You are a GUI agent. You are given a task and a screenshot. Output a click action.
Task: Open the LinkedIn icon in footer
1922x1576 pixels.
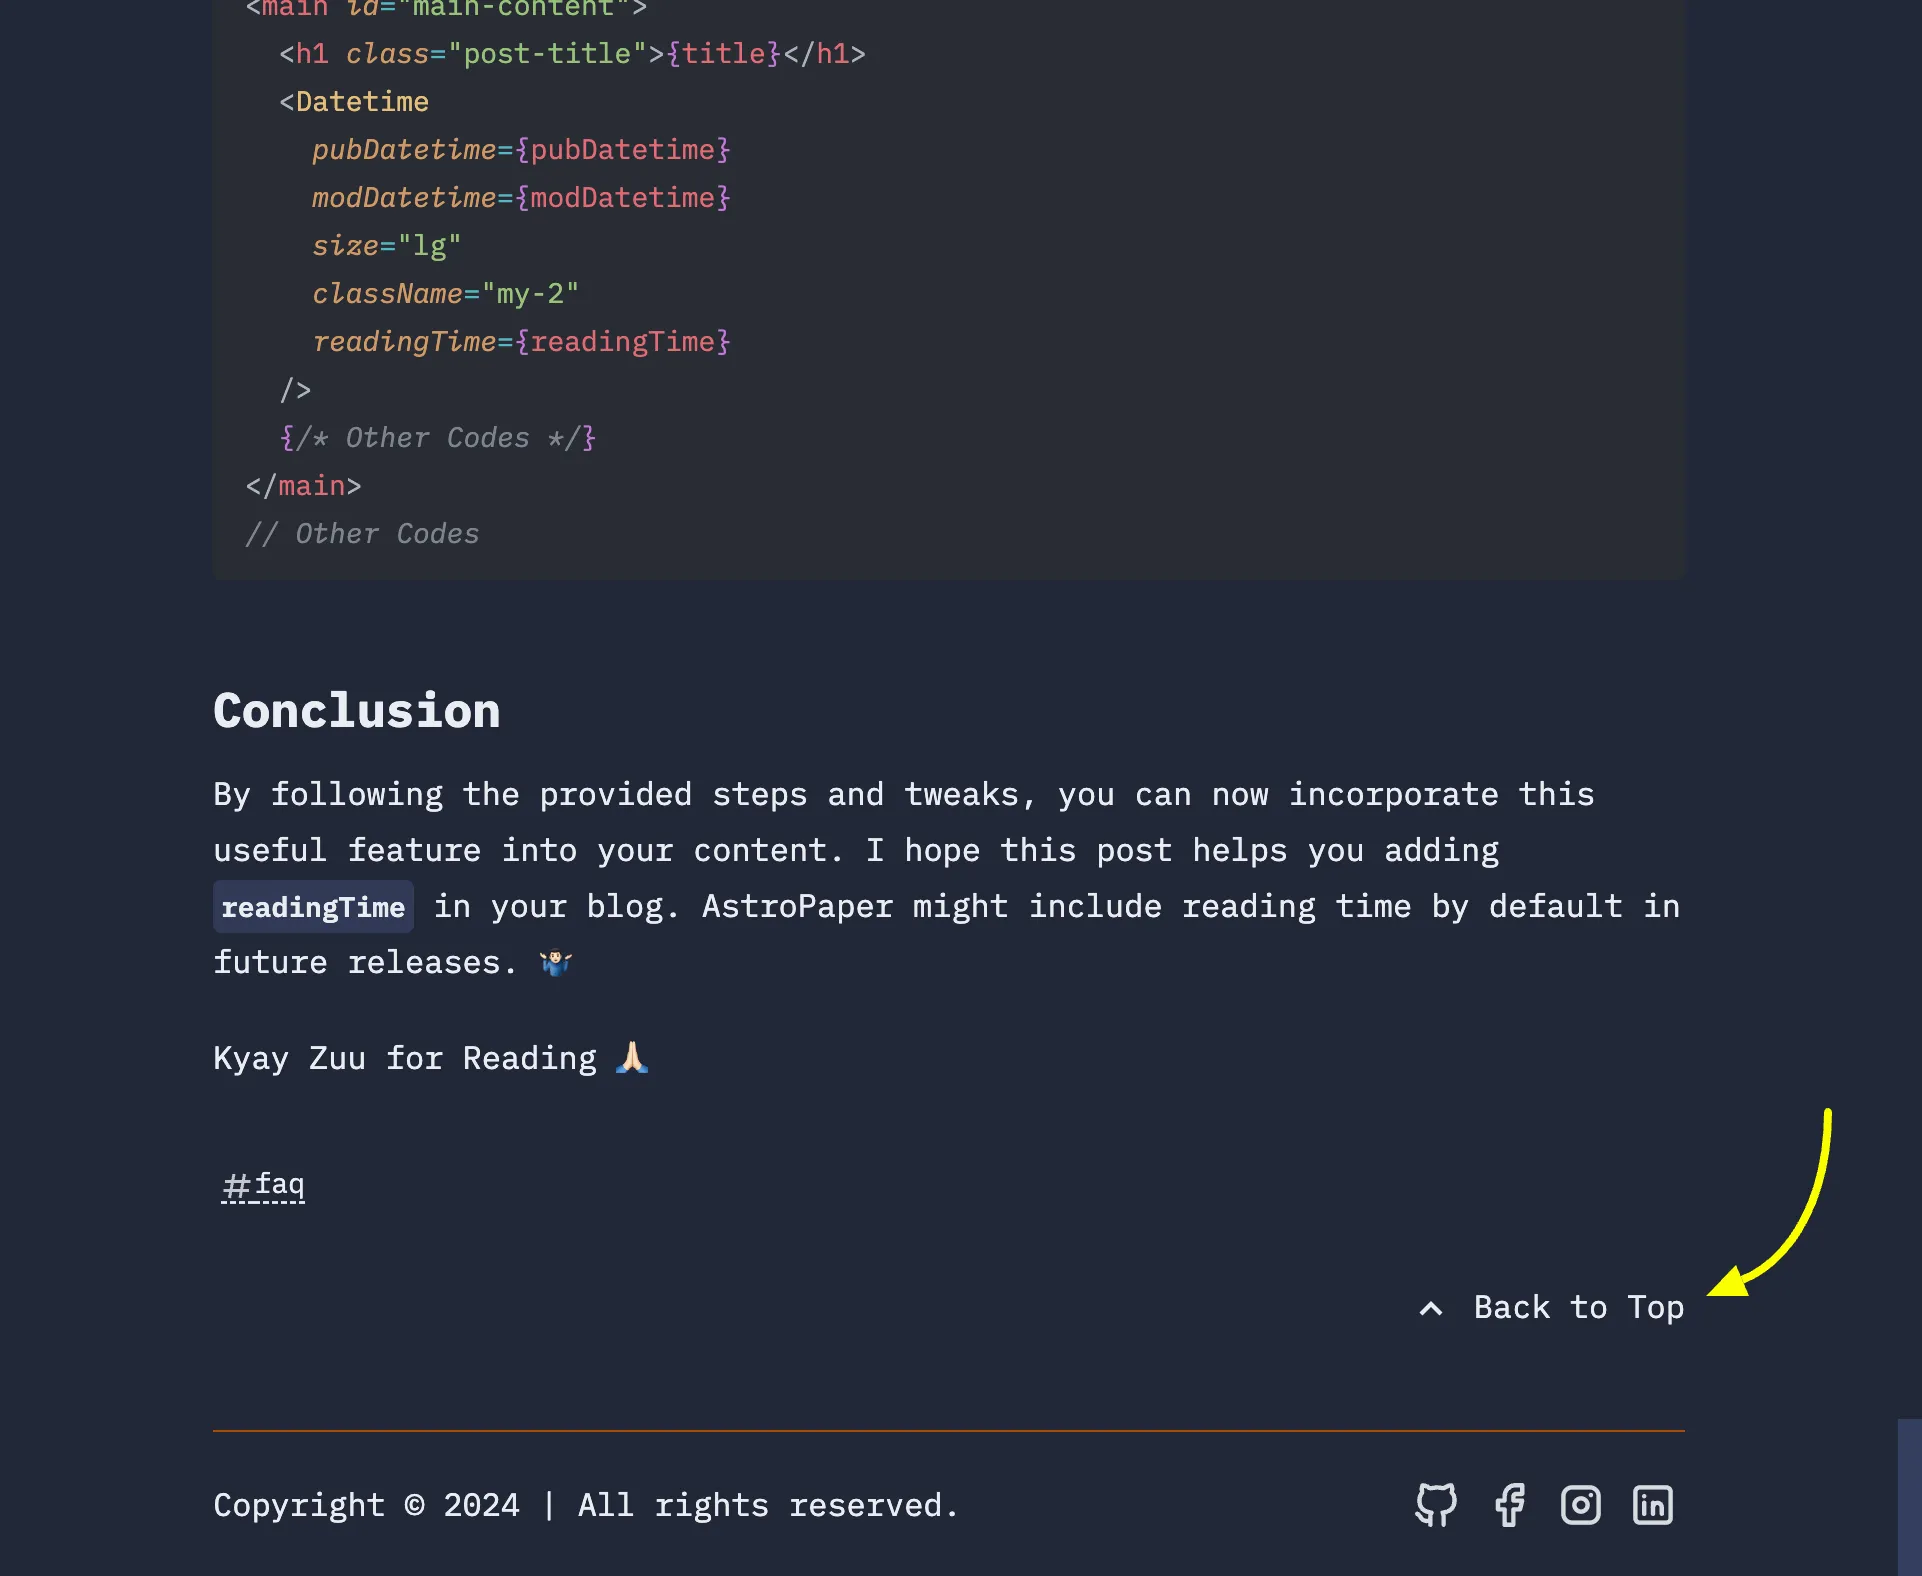[1653, 1504]
